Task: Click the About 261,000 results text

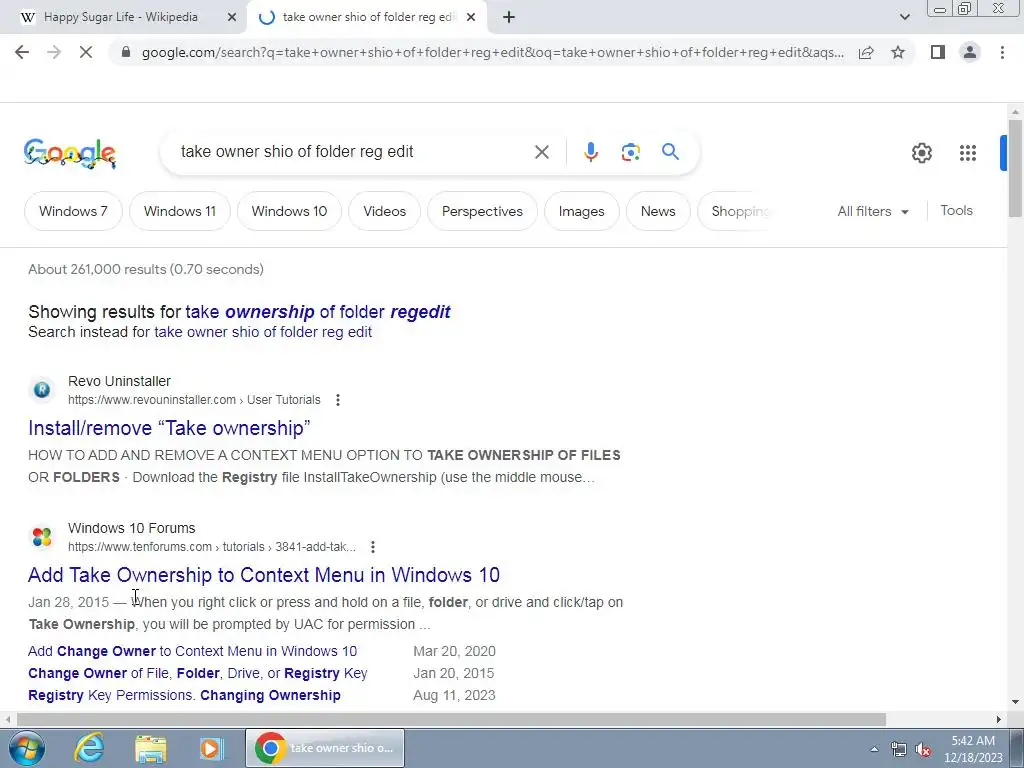Action: click(146, 269)
